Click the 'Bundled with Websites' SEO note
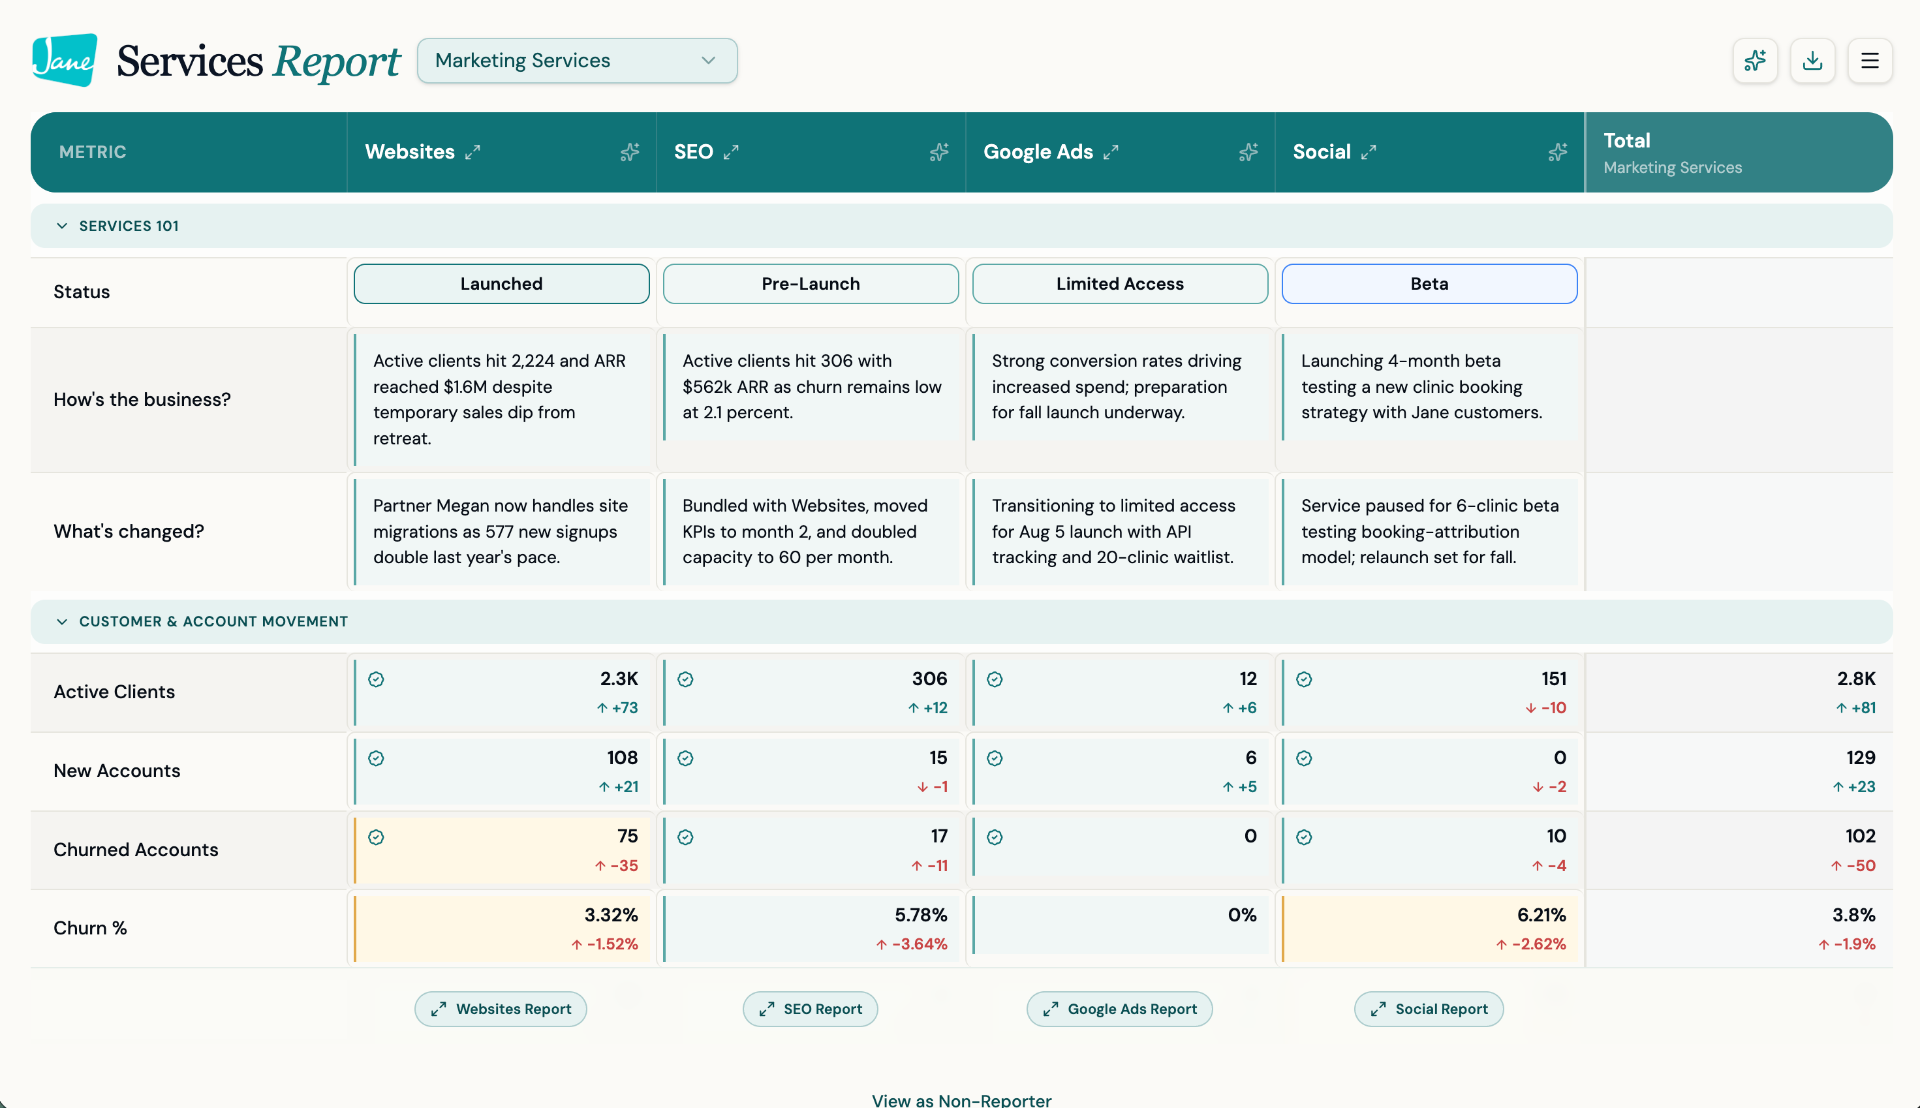This screenshot has width=1920, height=1108. 805,532
